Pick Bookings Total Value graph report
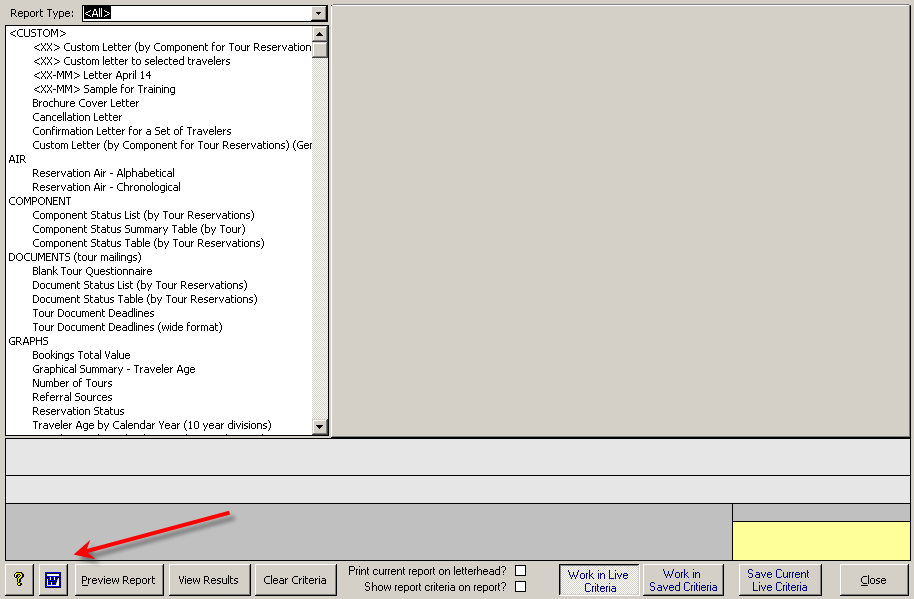 81,355
